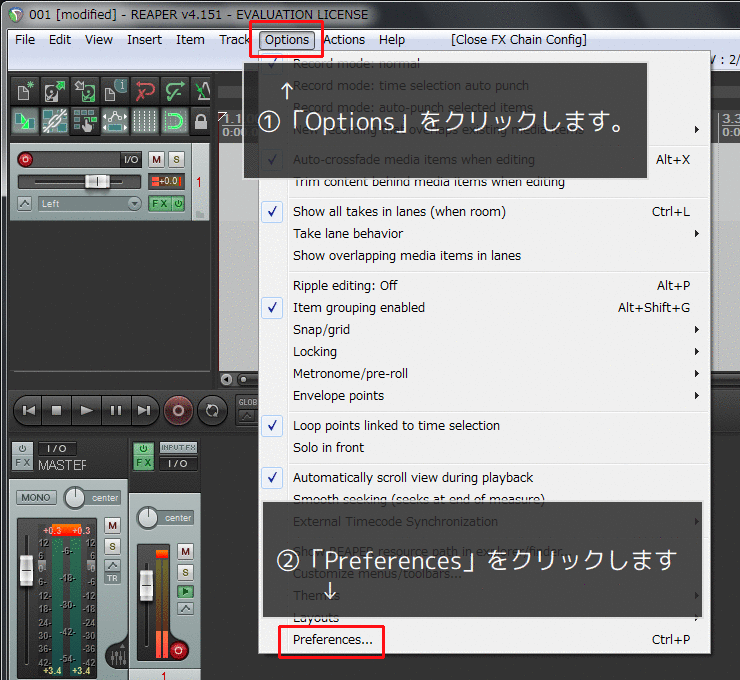
Task: Open the Options menu in the menu bar
Action: click(x=287, y=40)
